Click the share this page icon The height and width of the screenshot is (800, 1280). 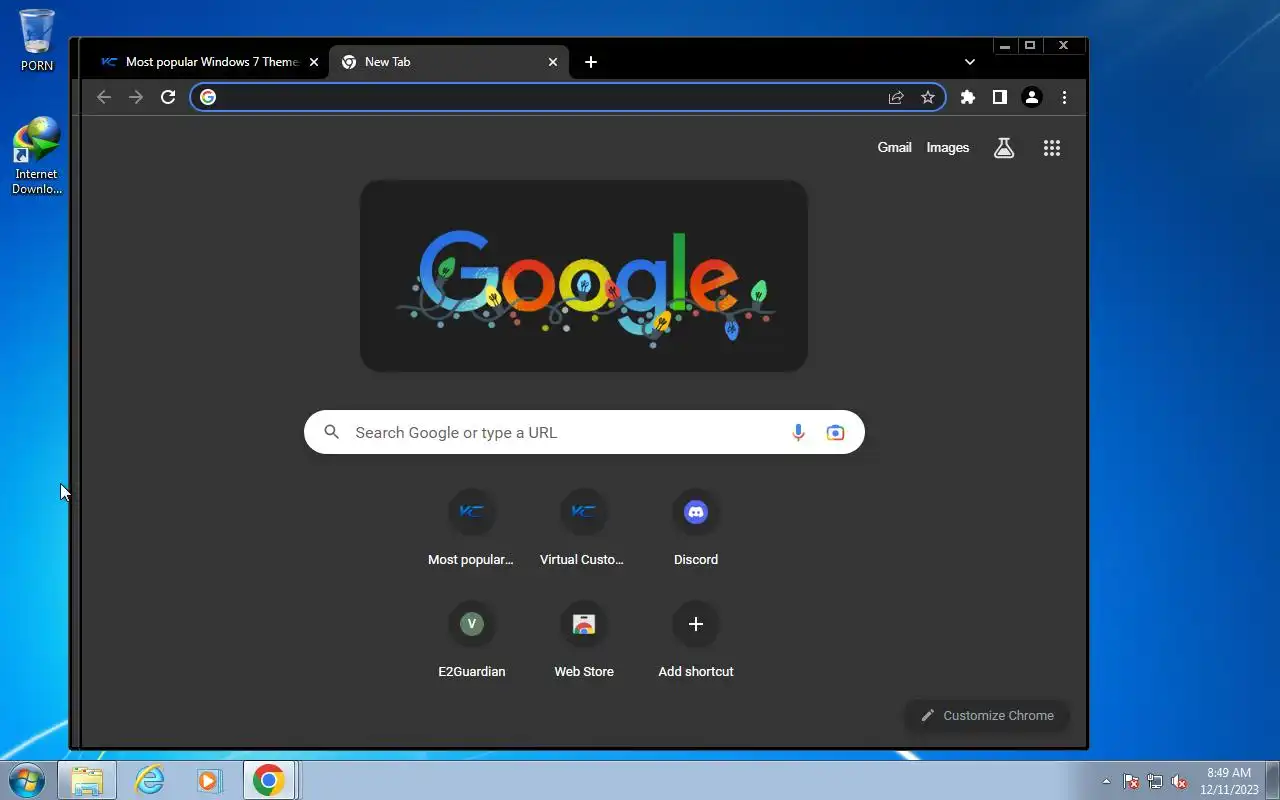896,97
